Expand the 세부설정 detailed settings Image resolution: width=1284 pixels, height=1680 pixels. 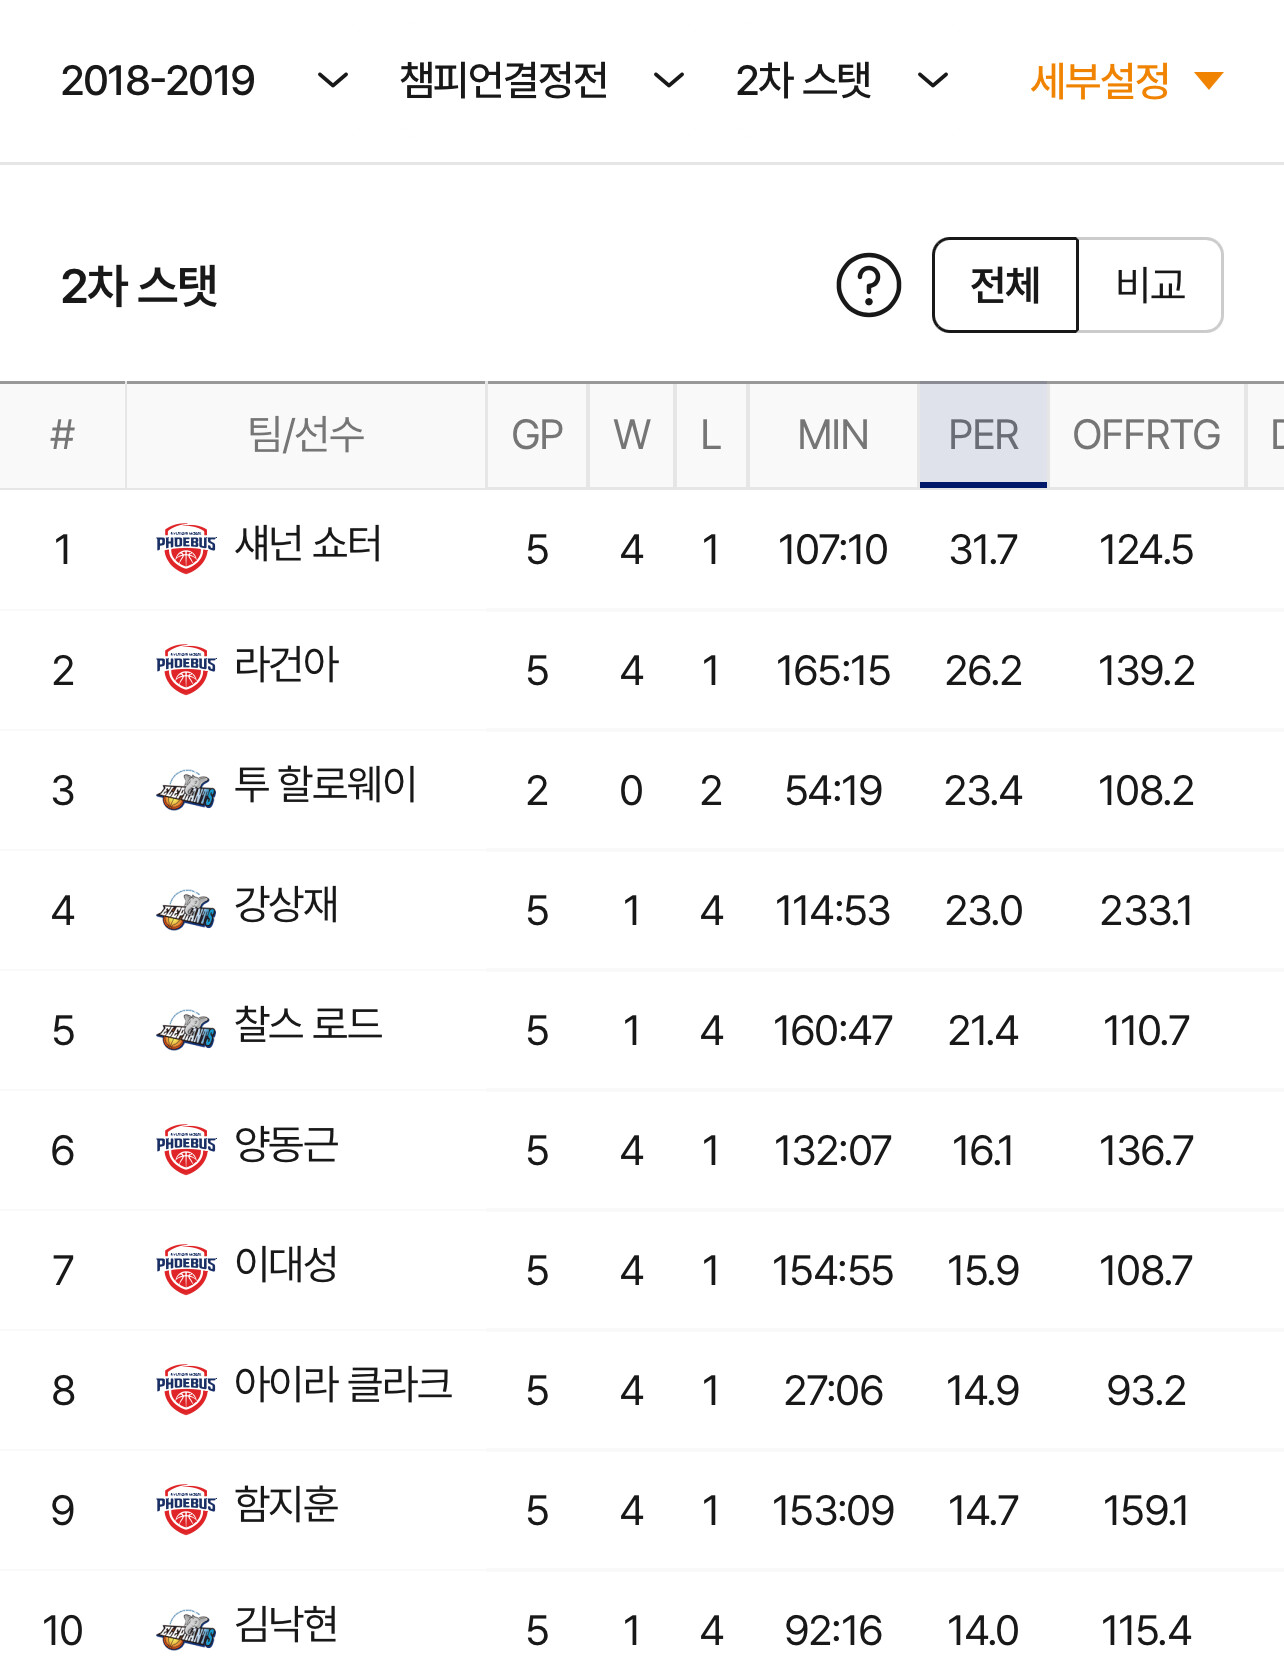point(1126,80)
